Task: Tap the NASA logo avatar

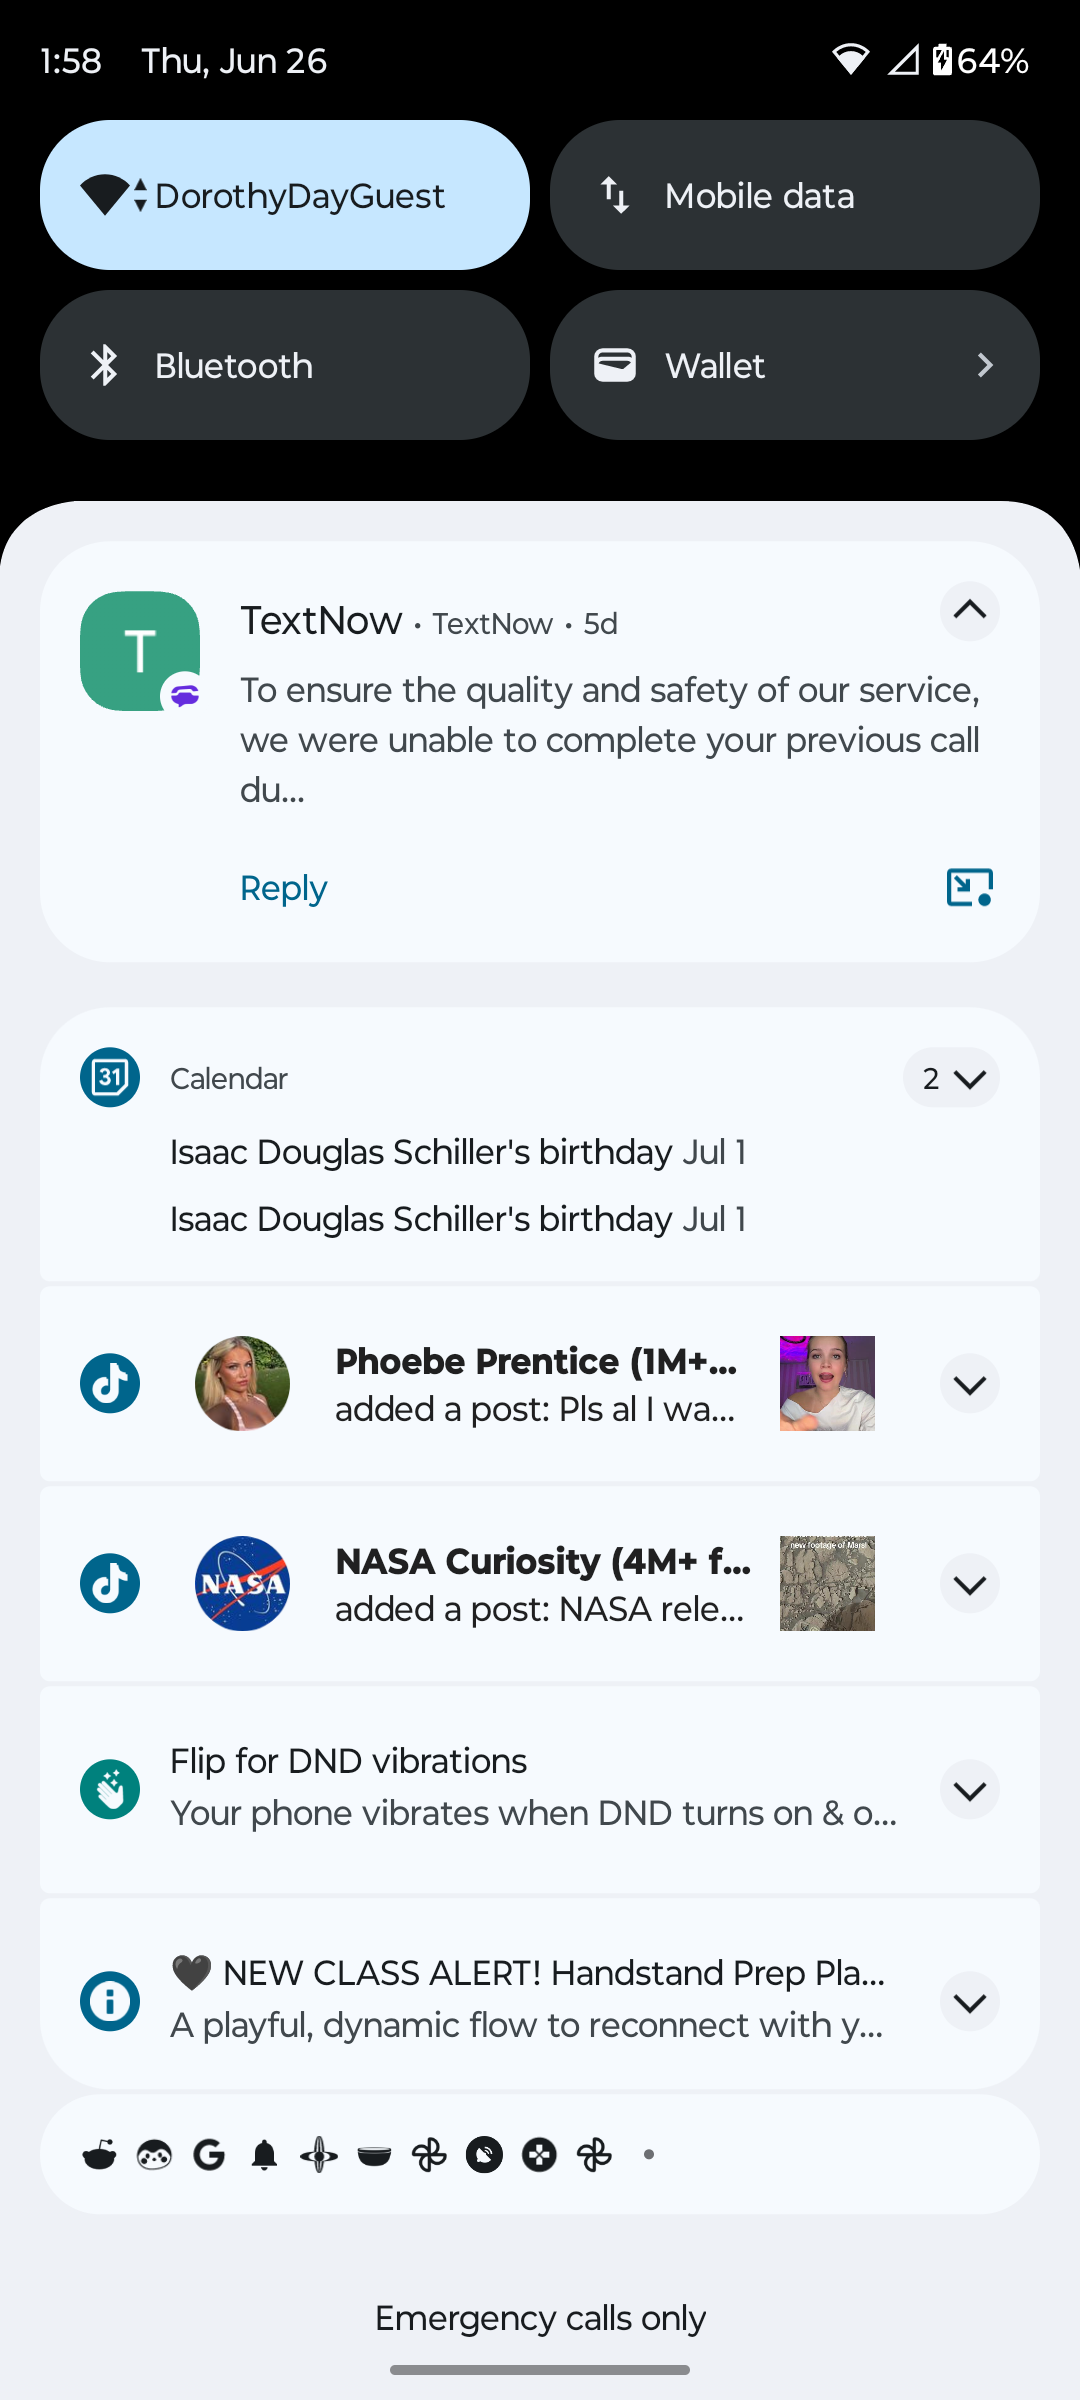Action: pyautogui.click(x=242, y=1584)
